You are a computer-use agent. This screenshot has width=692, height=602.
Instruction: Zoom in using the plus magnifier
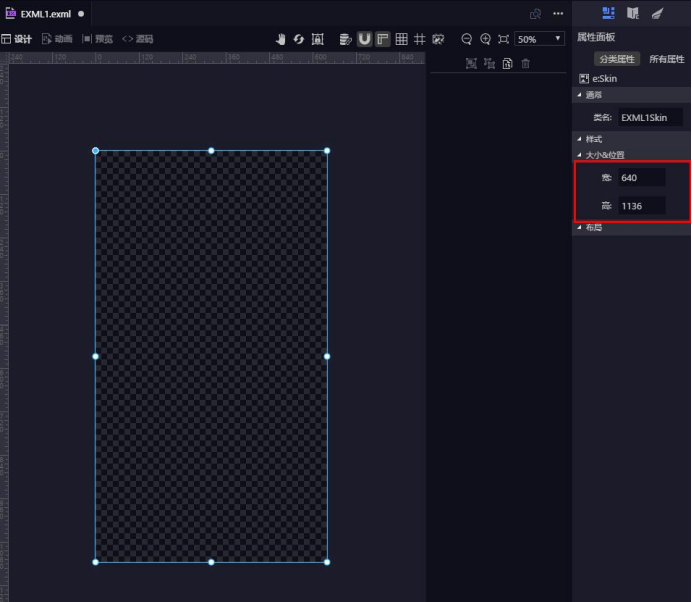(x=485, y=39)
